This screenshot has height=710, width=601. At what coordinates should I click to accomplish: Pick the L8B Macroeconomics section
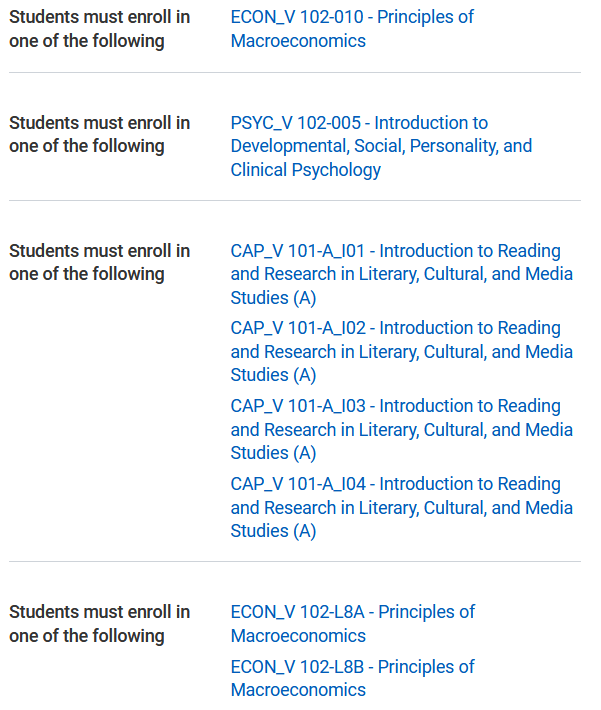coord(352,678)
